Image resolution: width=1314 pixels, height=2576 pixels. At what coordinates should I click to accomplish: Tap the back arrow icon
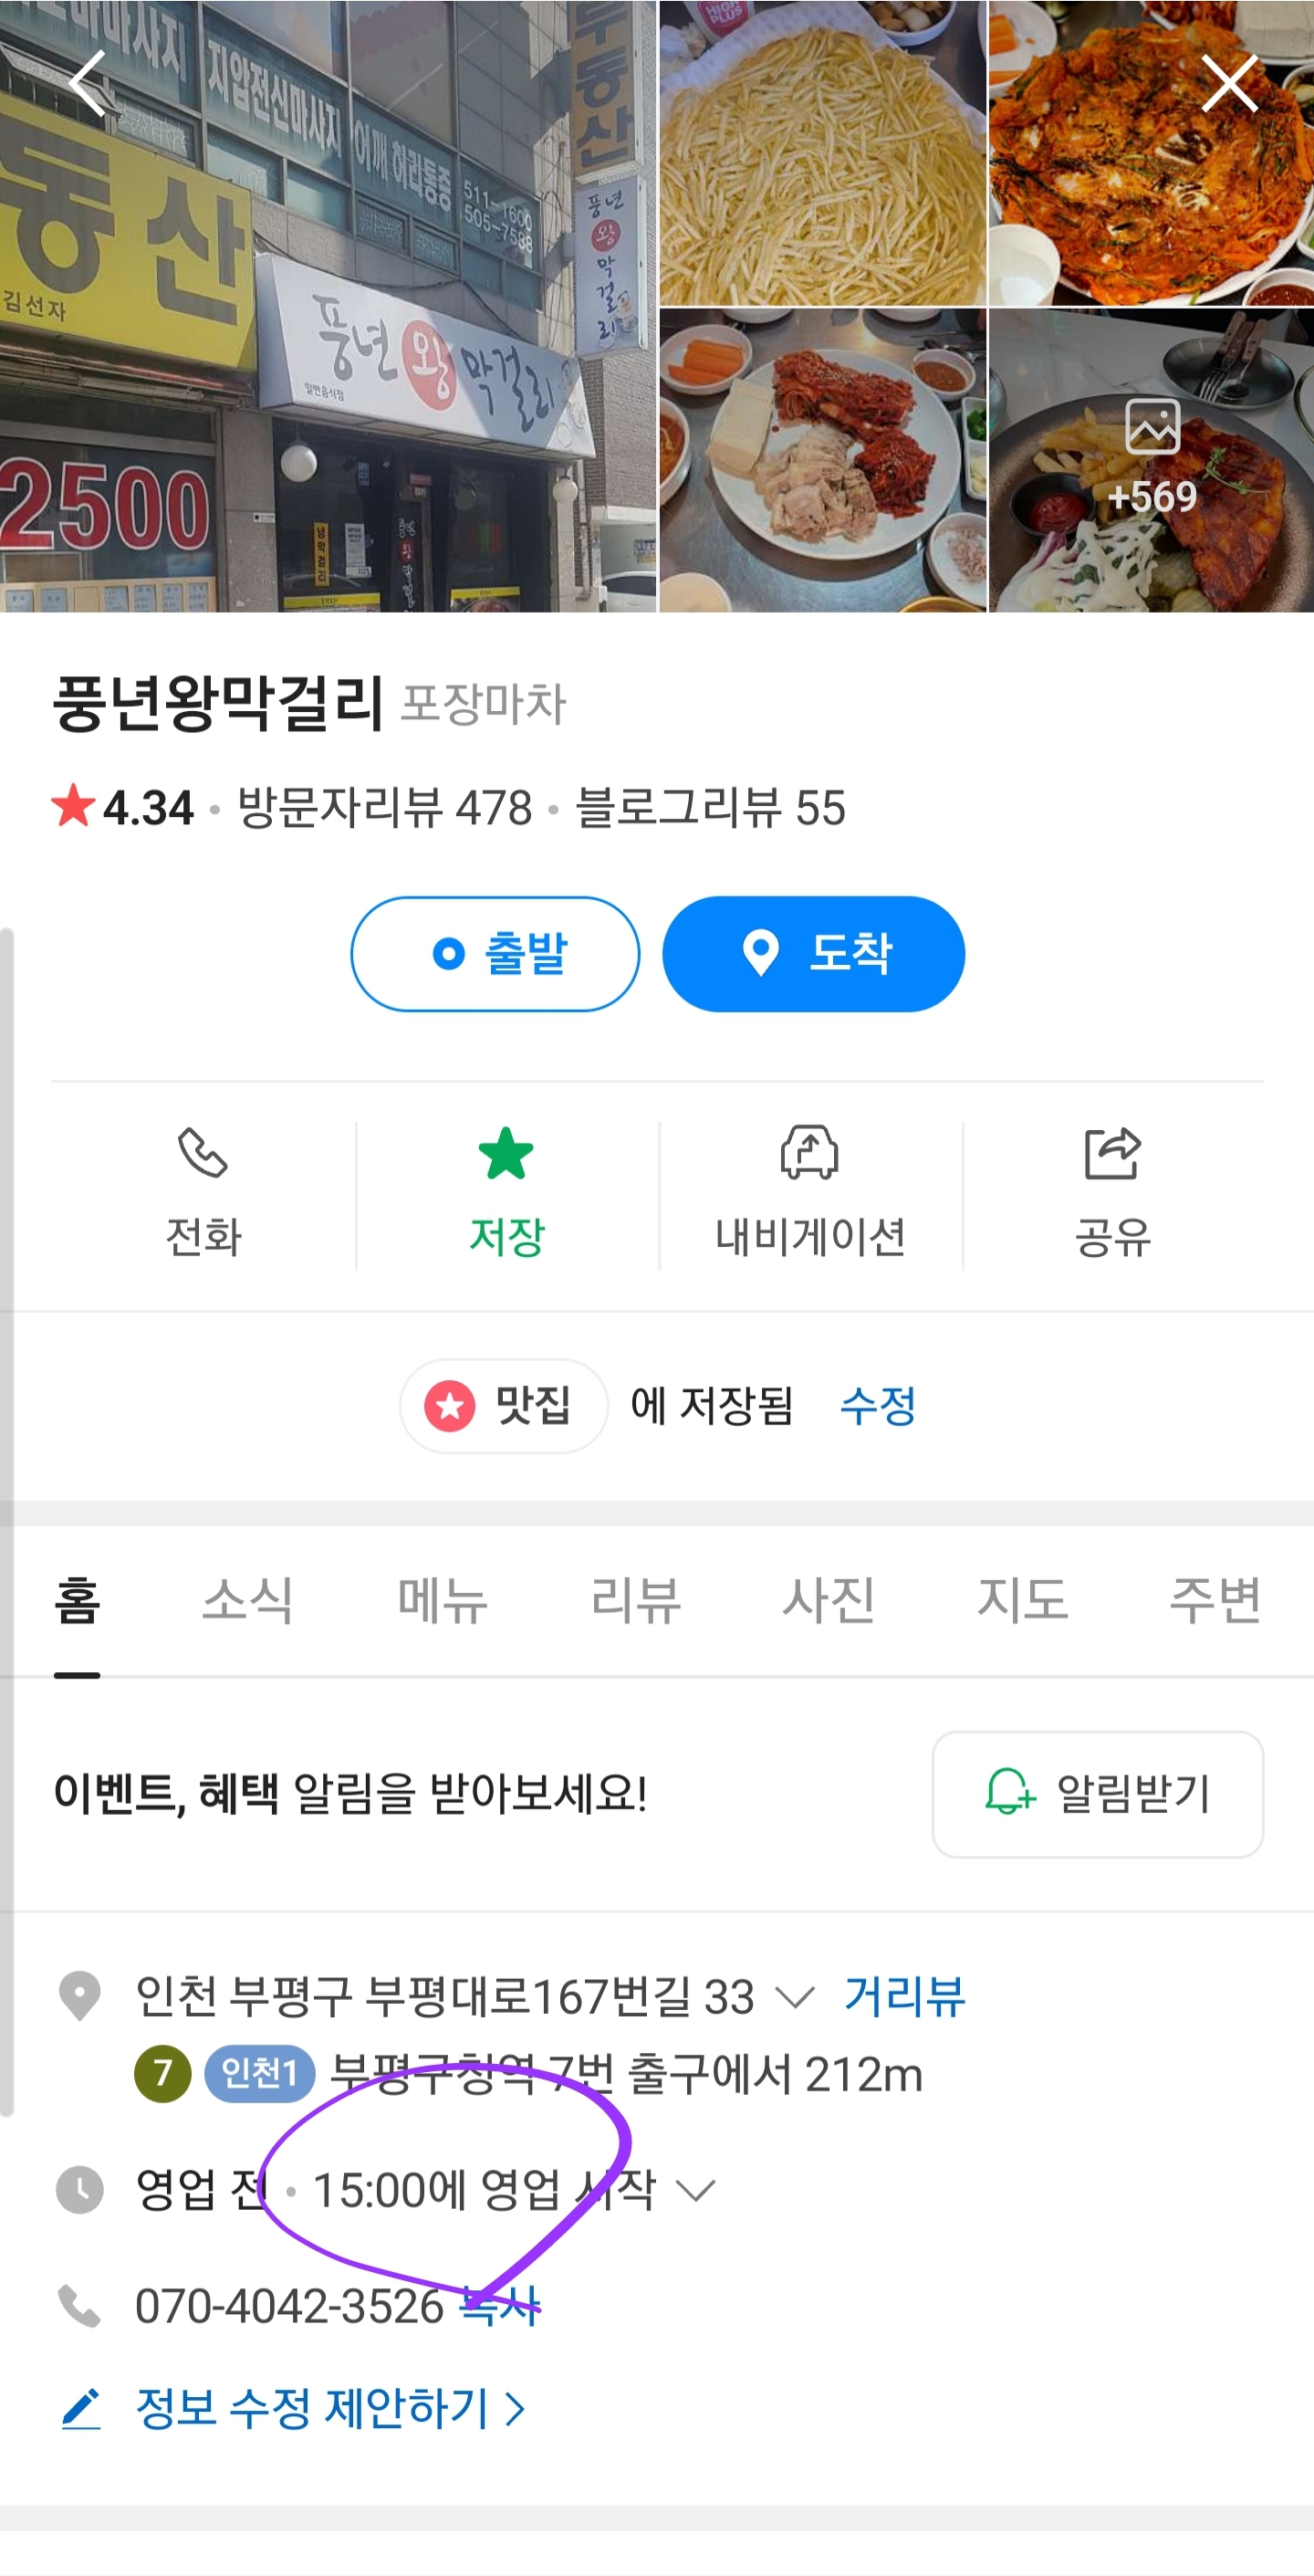[x=88, y=84]
